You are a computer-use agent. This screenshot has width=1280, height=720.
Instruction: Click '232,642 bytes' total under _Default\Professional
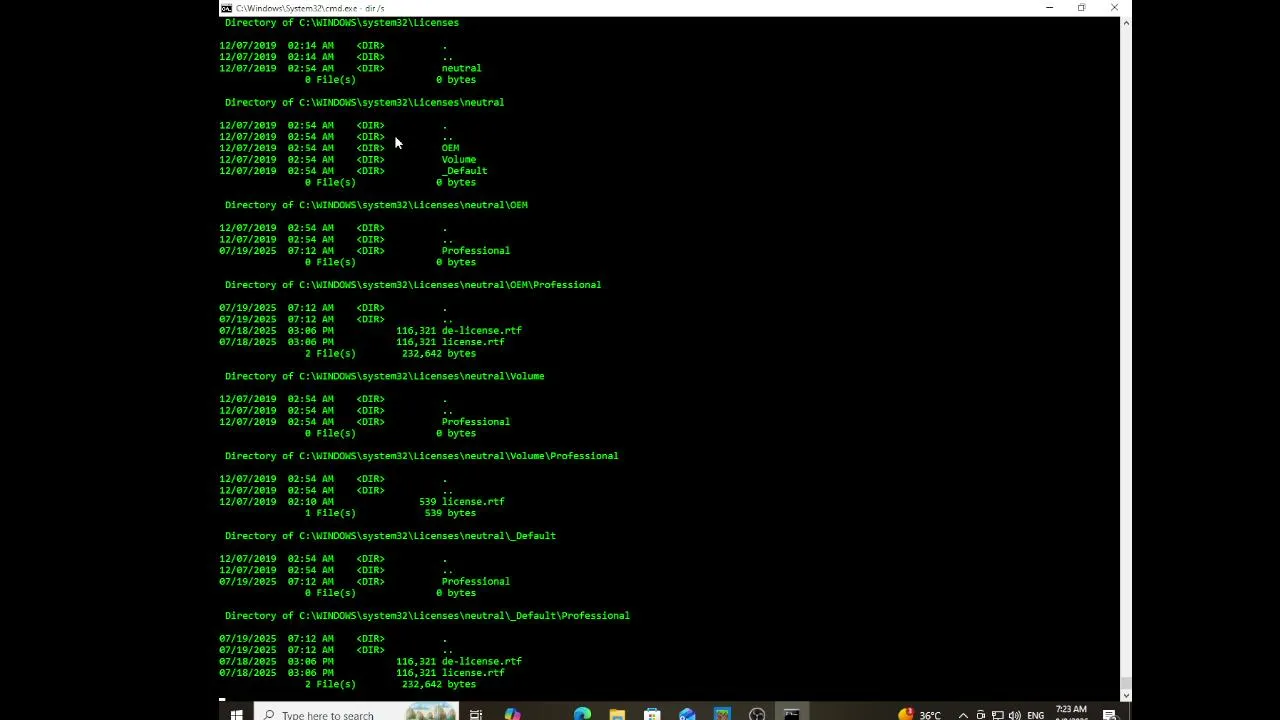(439, 684)
